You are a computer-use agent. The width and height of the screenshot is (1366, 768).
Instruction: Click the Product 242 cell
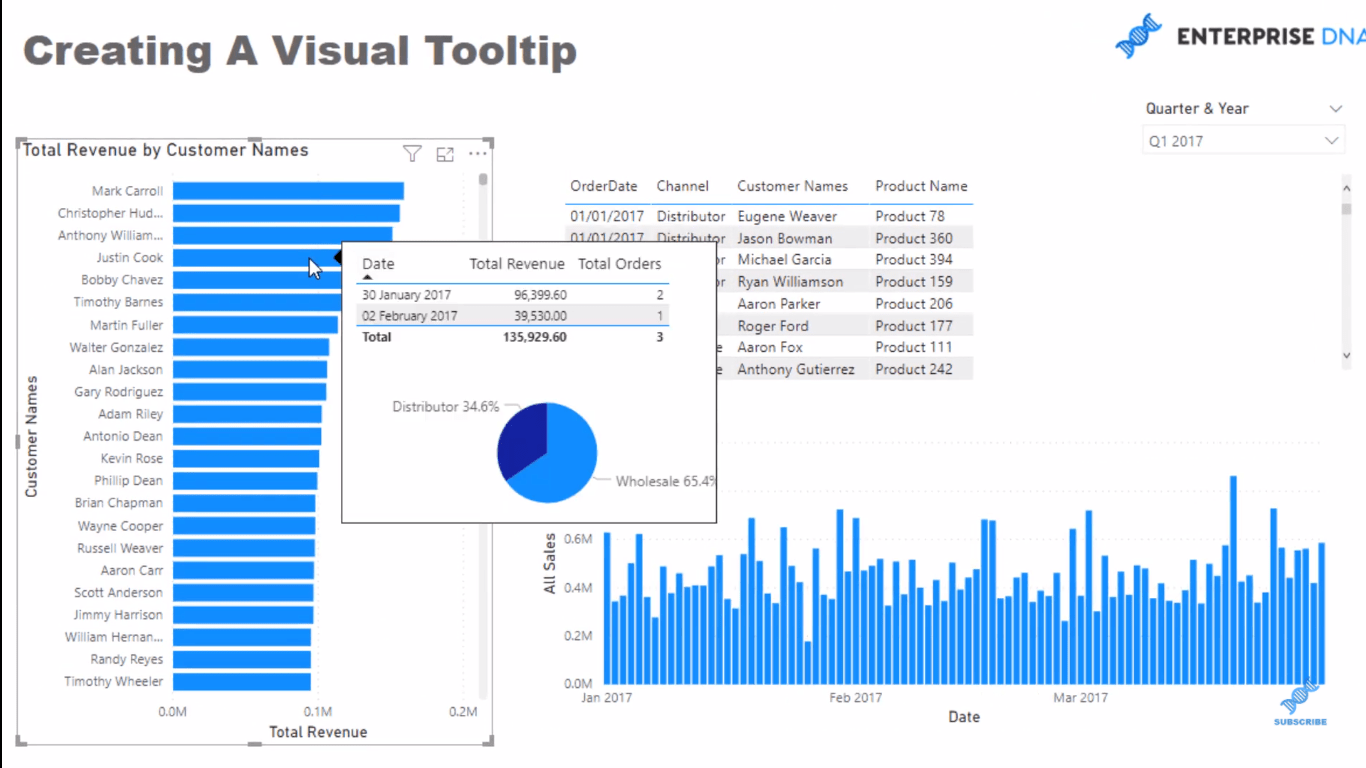coord(914,369)
